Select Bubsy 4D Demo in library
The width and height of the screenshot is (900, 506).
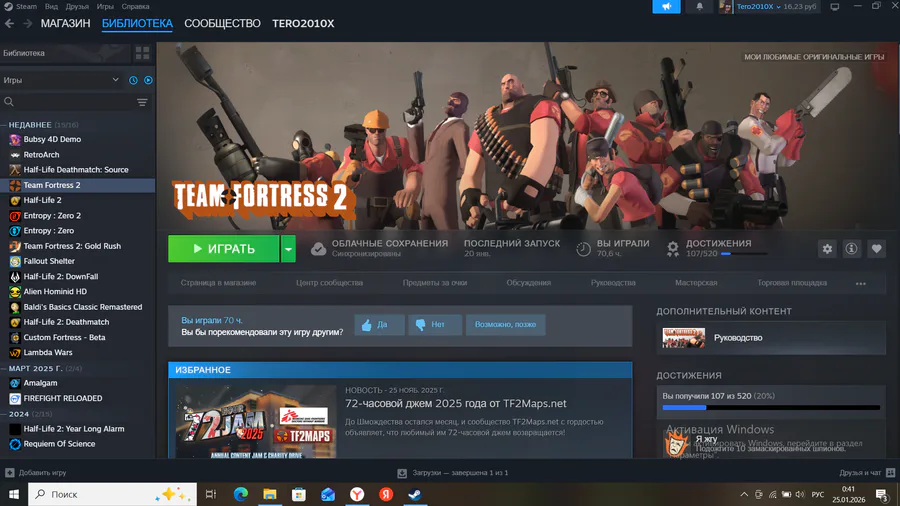point(77,139)
